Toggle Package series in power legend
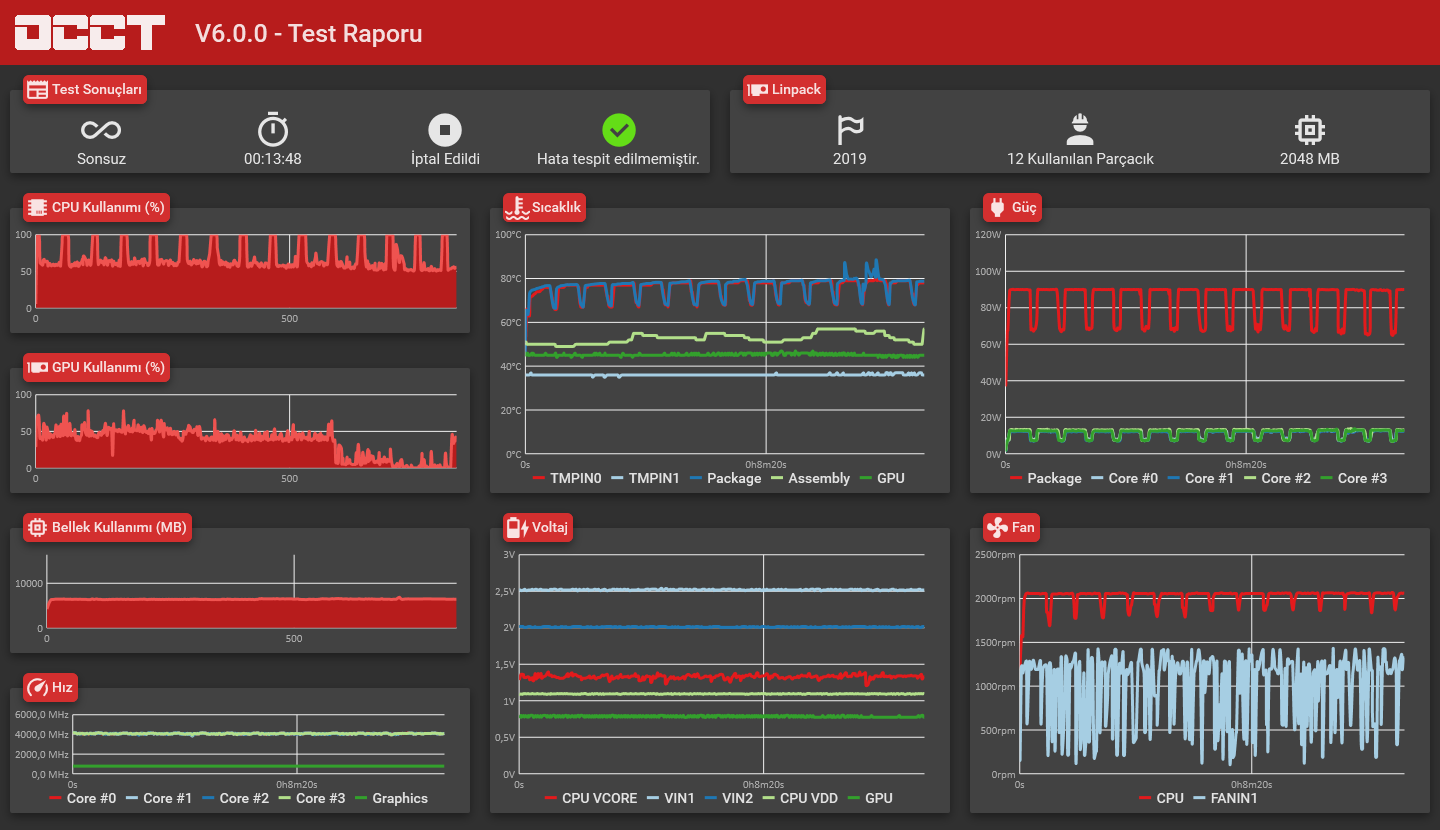 click(x=1045, y=478)
